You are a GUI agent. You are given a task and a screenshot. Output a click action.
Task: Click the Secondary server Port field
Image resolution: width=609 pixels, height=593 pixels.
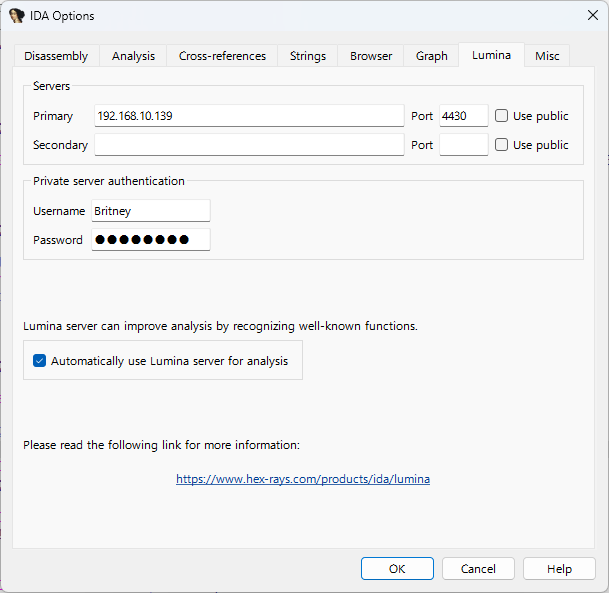464,145
